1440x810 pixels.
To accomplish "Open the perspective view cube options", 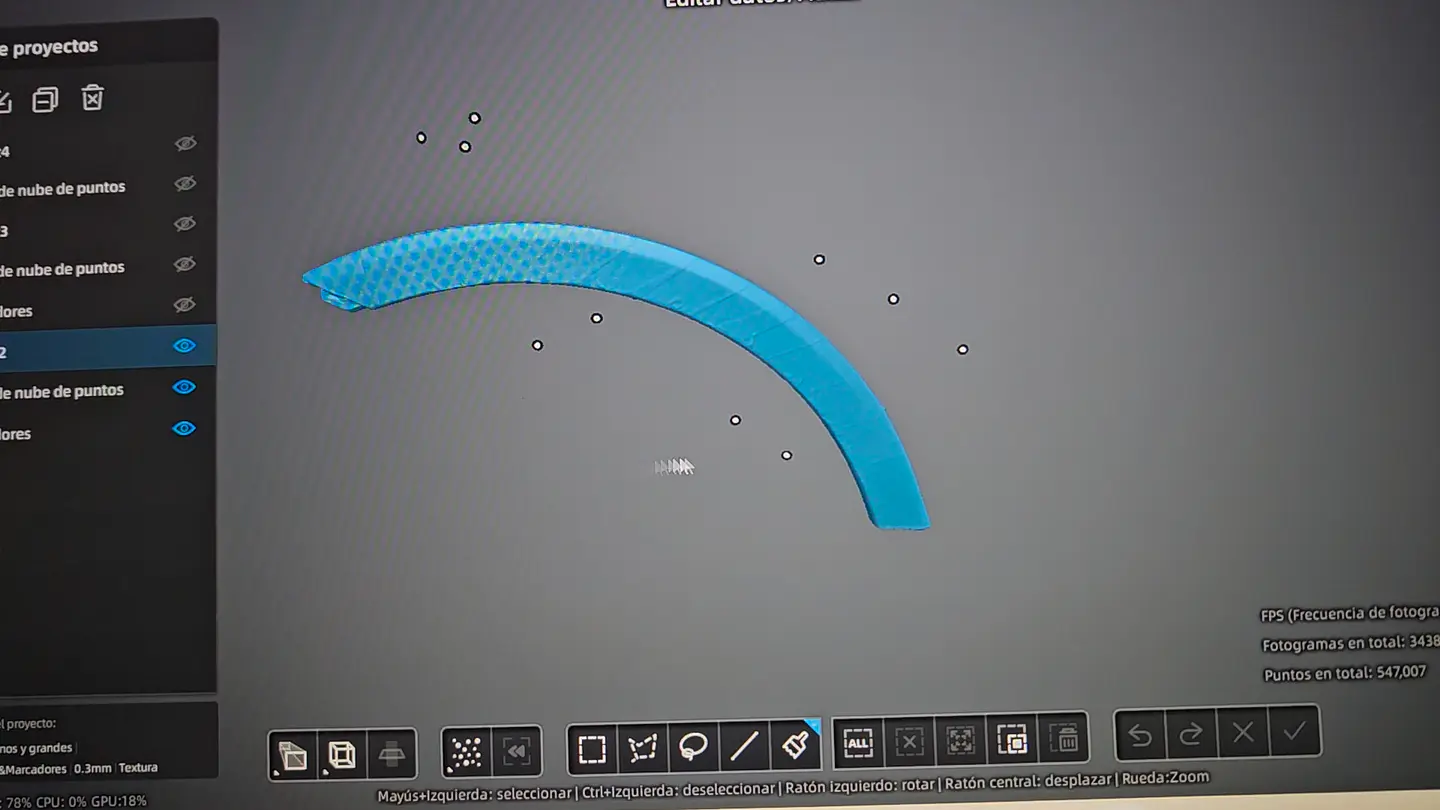I will [x=292, y=755].
